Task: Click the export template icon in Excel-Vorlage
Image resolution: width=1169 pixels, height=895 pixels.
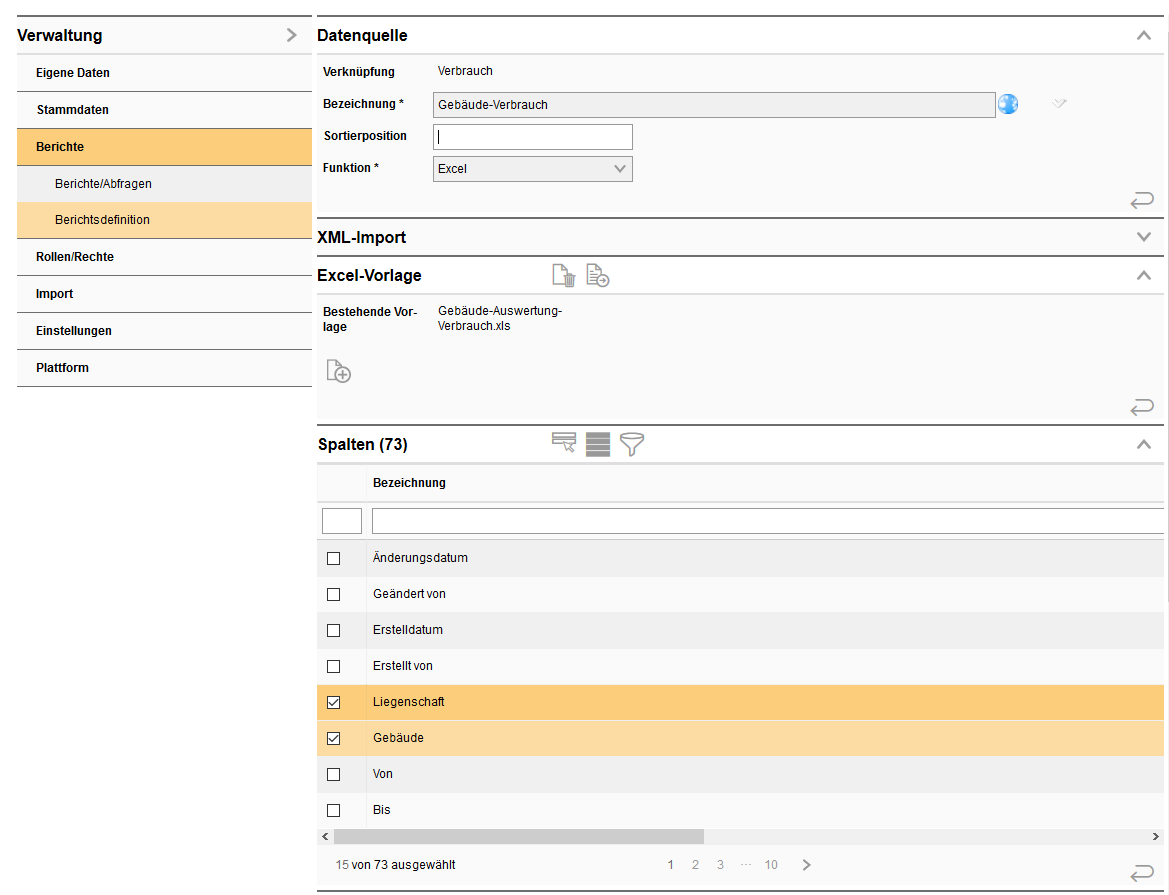Action: coord(598,276)
